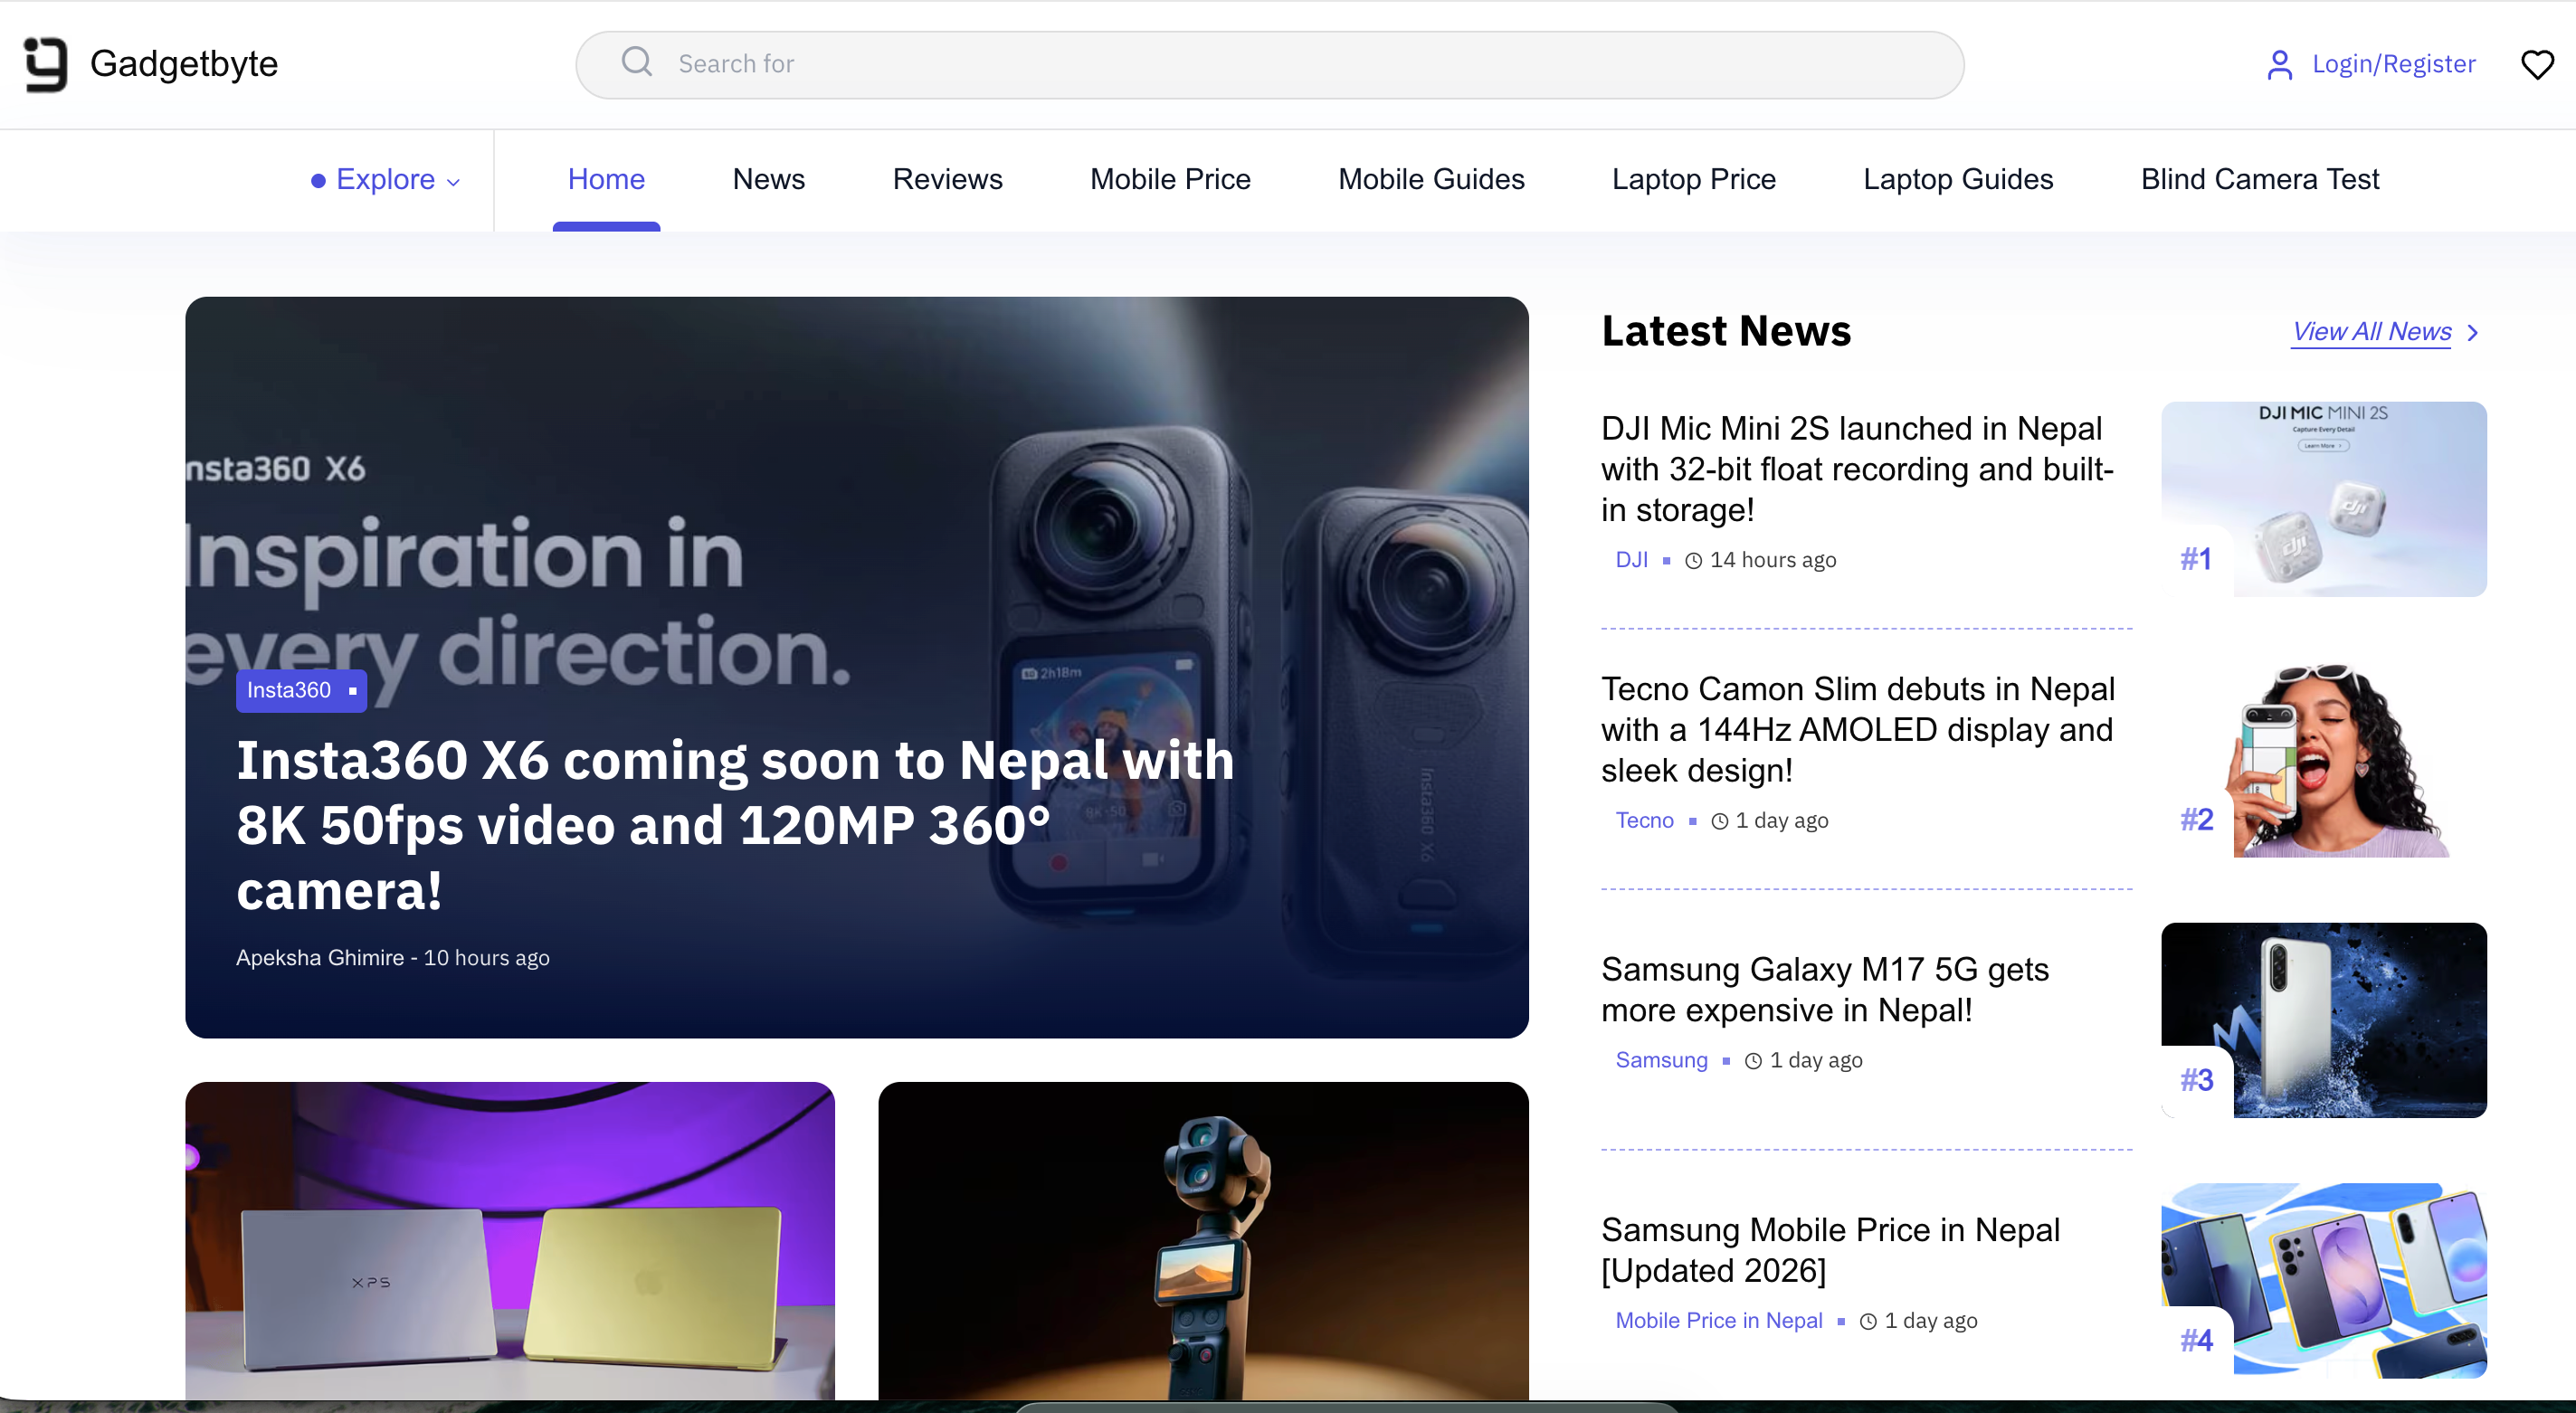This screenshot has height=1413, width=2576.
Task: Navigate to Laptop Price
Action: point(1693,179)
